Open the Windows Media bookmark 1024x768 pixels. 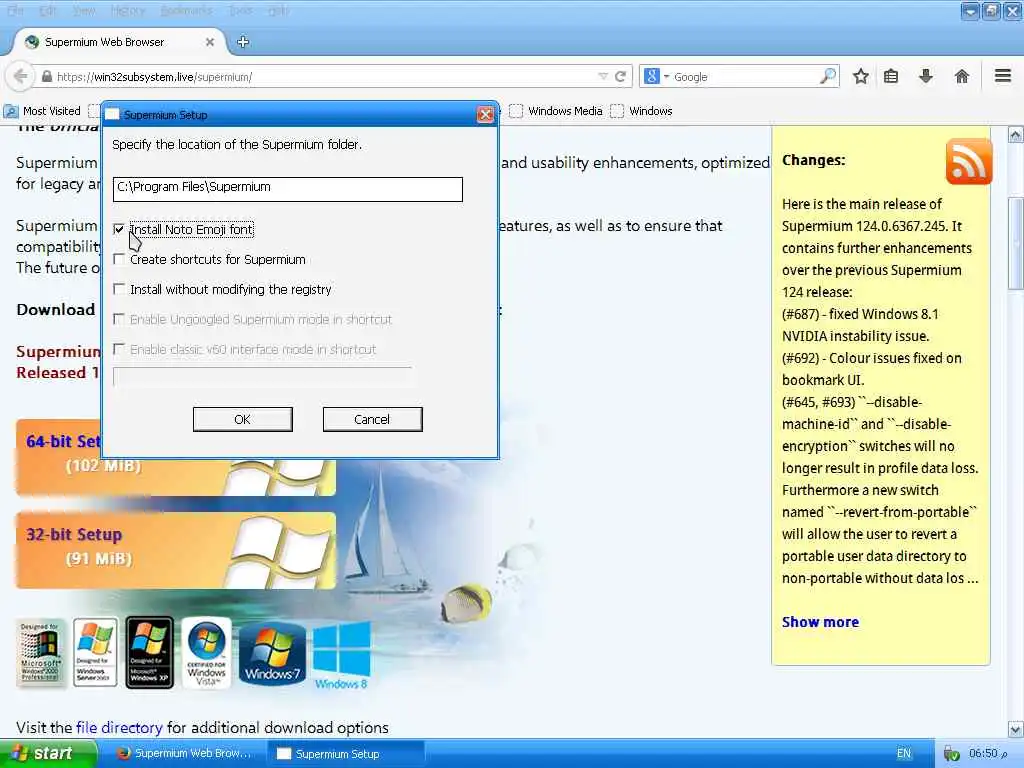point(556,111)
